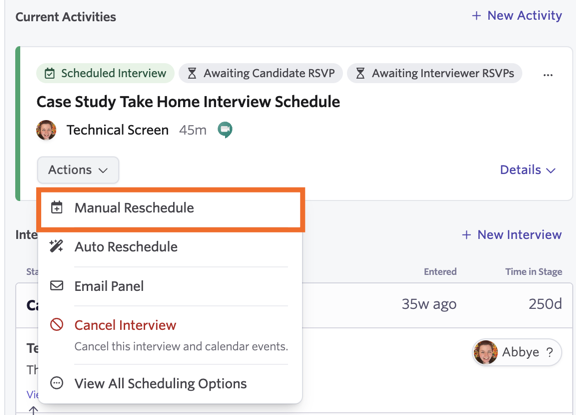Click the Scheduled Interview status badge
The image size is (576, 415).
(105, 73)
